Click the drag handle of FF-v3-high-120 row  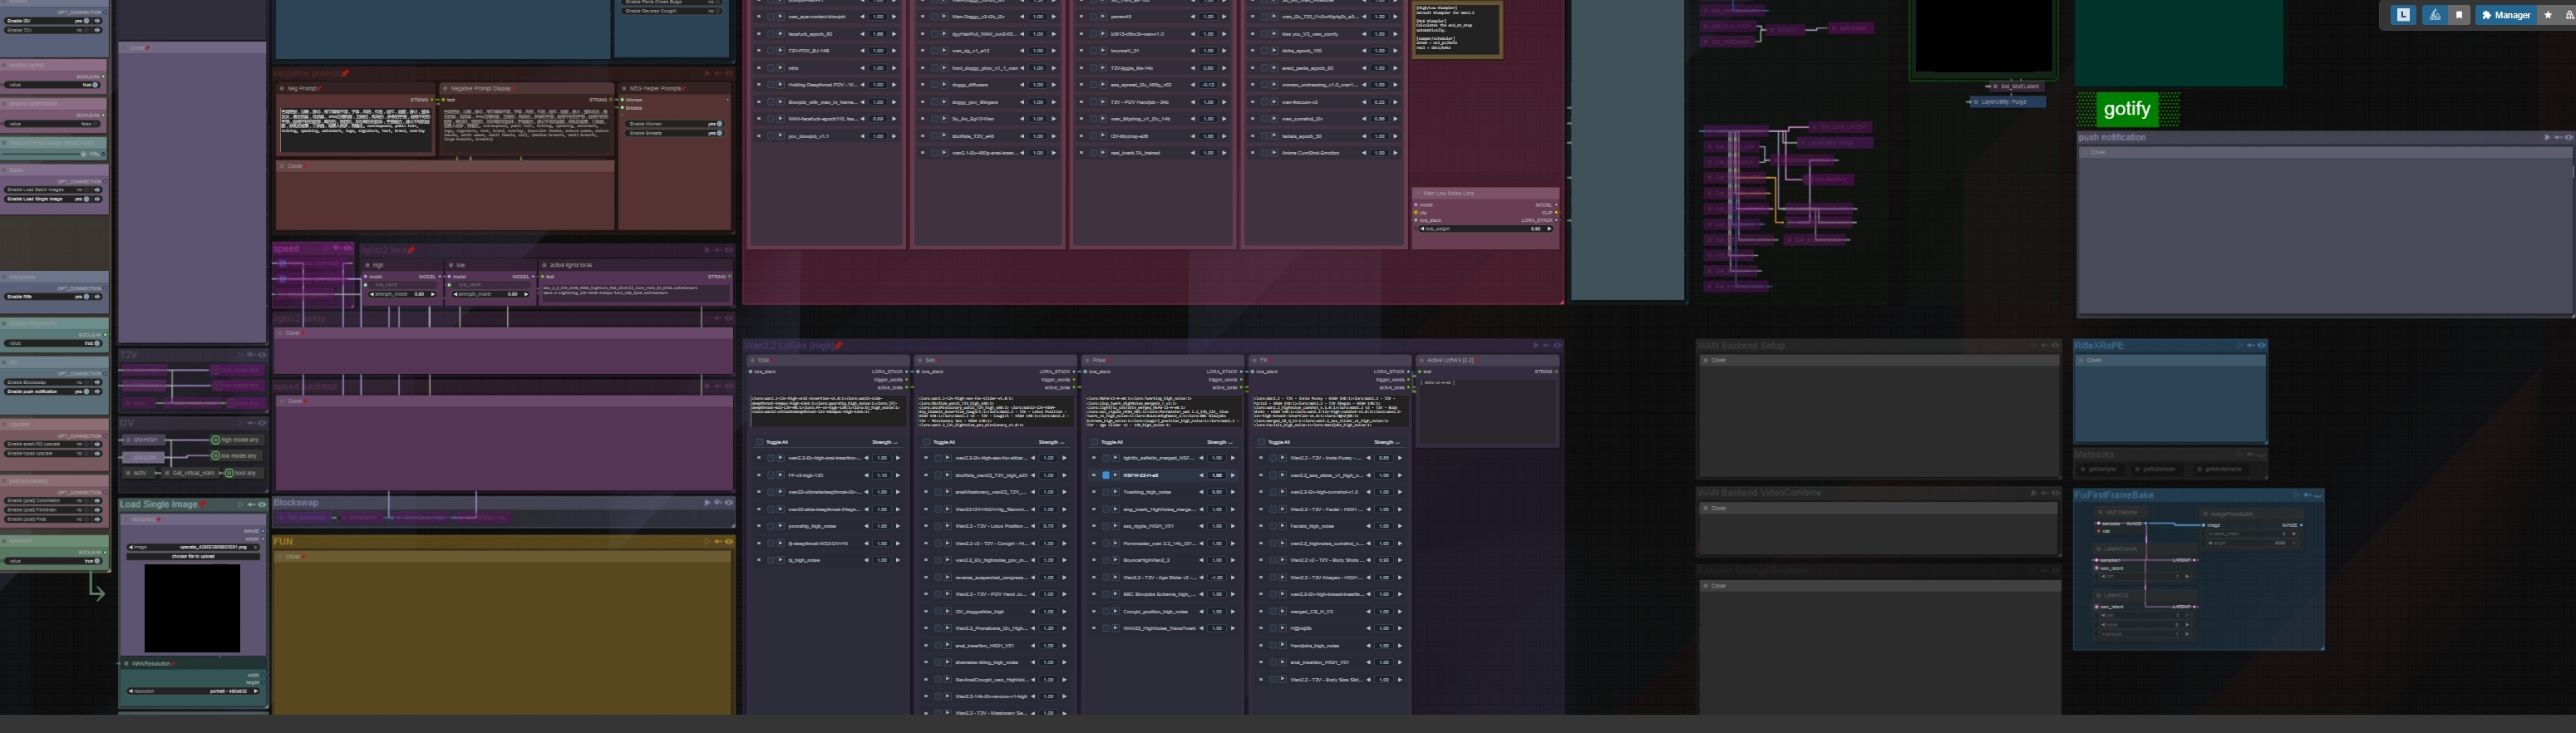point(759,475)
